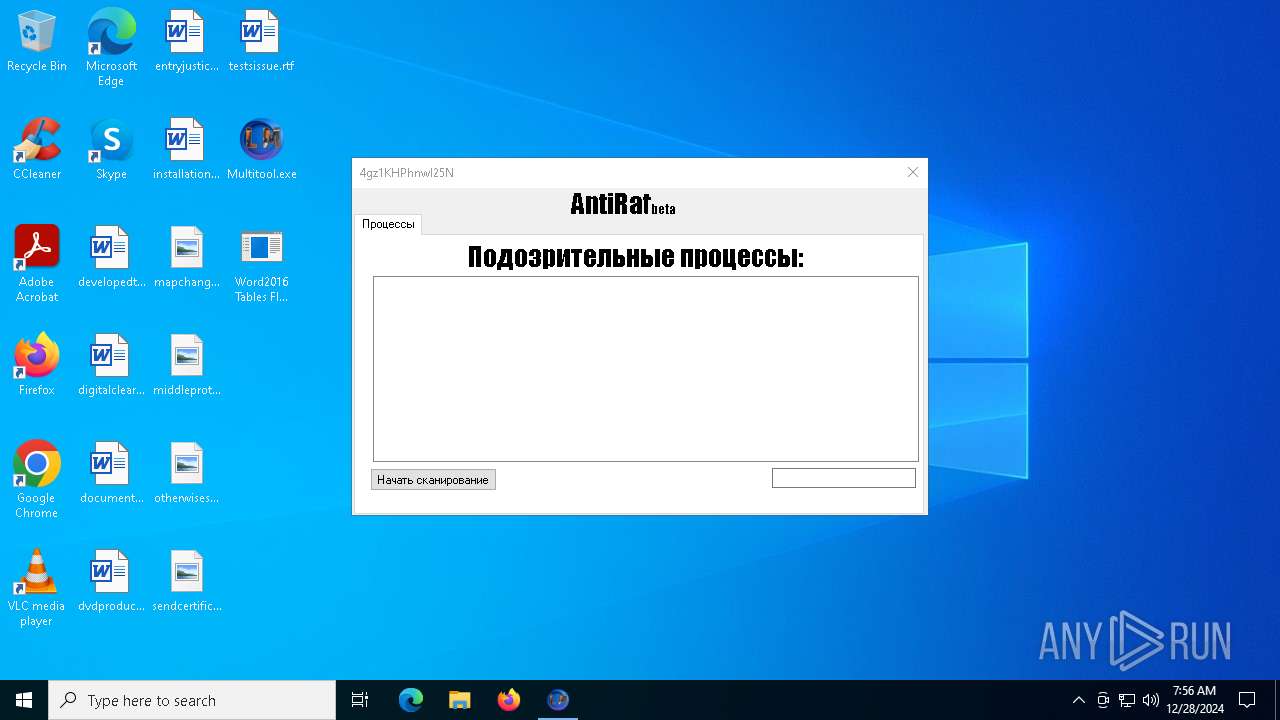Open Edge from the taskbar
Screen dimensions: 1280x720
coord(411,700)
